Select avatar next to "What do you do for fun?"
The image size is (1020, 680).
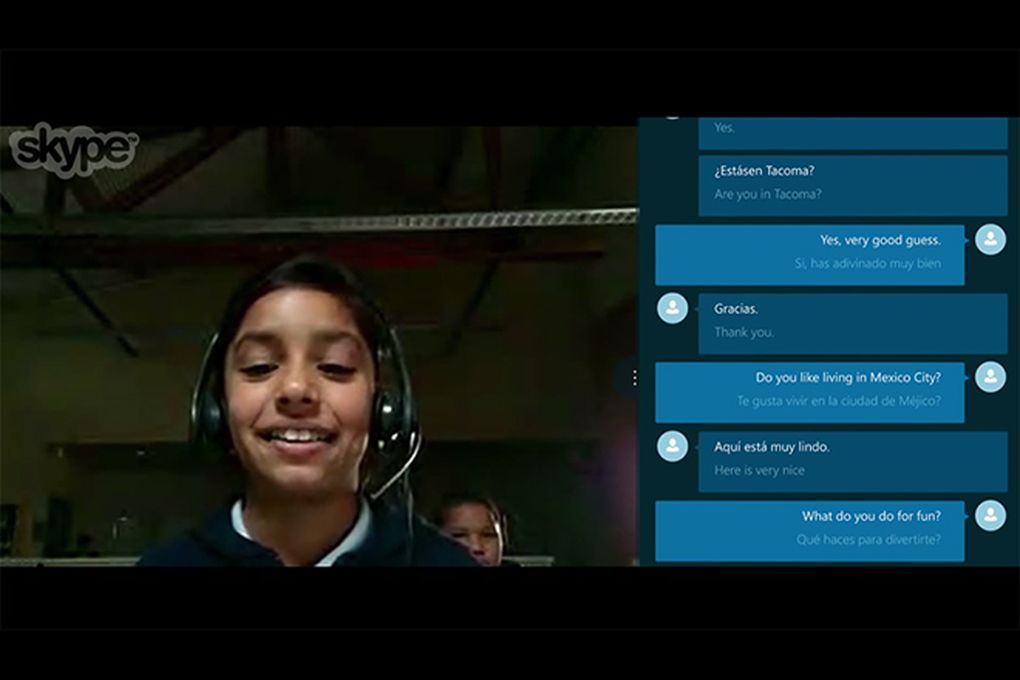click(990, 515)
